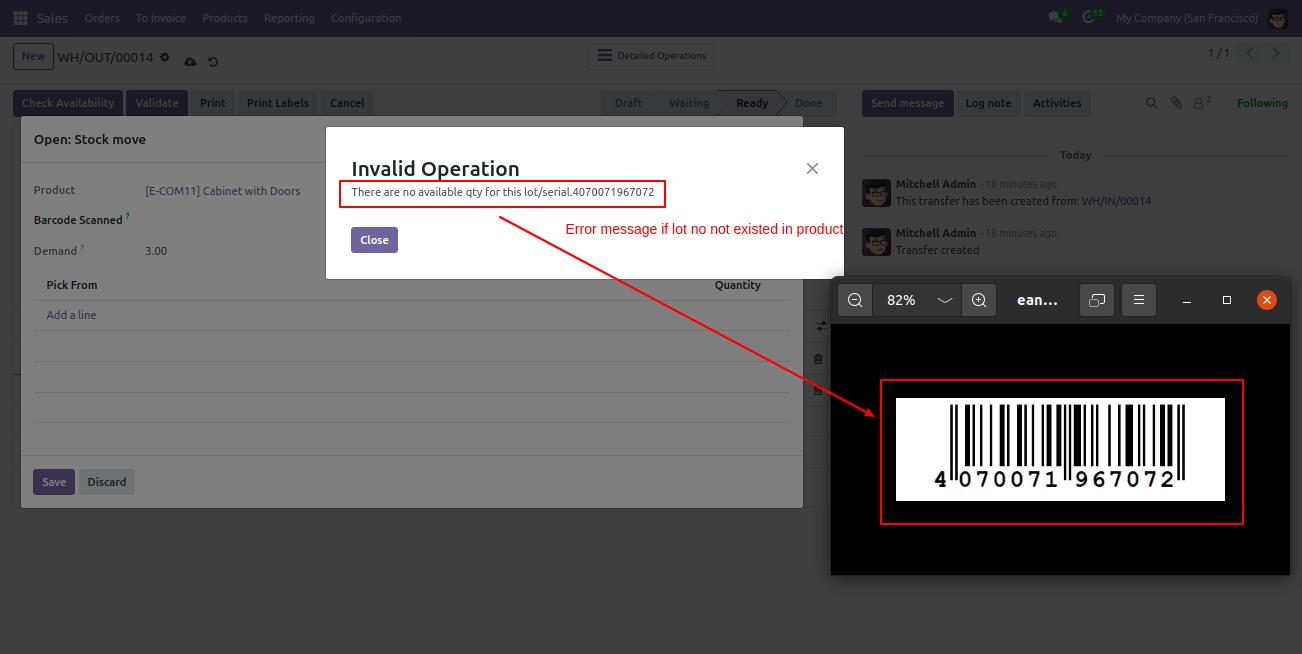Image resolution: width=1302 pixels, height=654 pixels.
Task: Click the Following button
Action: pyautogui.click(x=1262, y=103)
